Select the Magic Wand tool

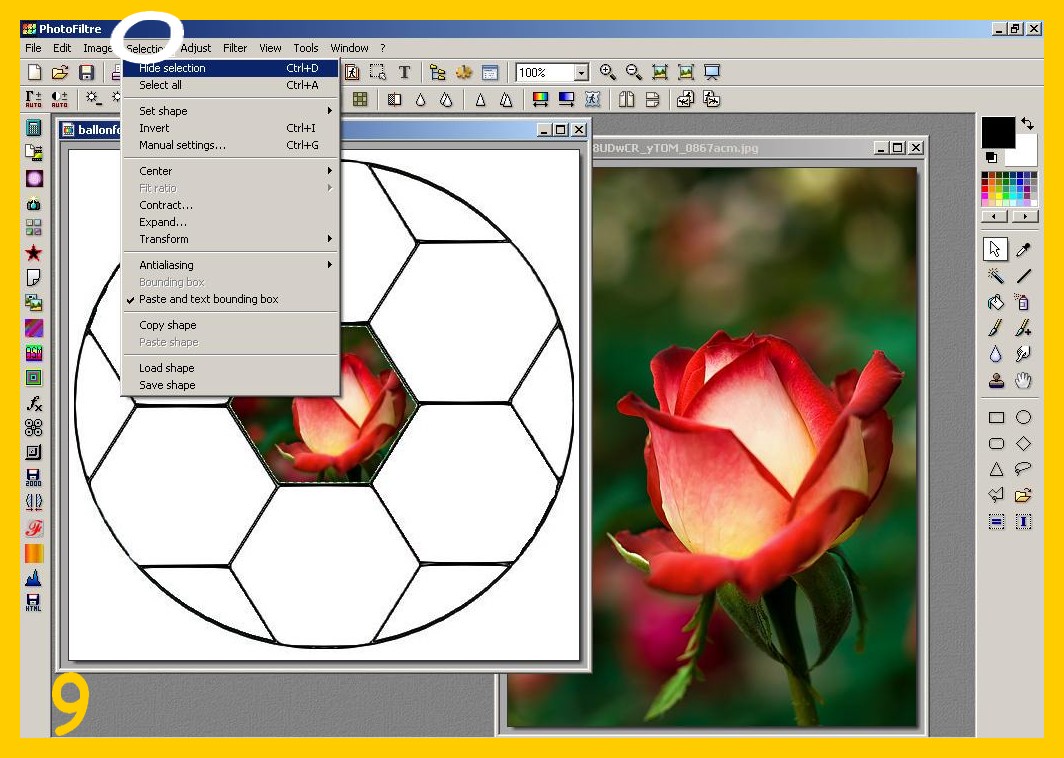[996, 276]
